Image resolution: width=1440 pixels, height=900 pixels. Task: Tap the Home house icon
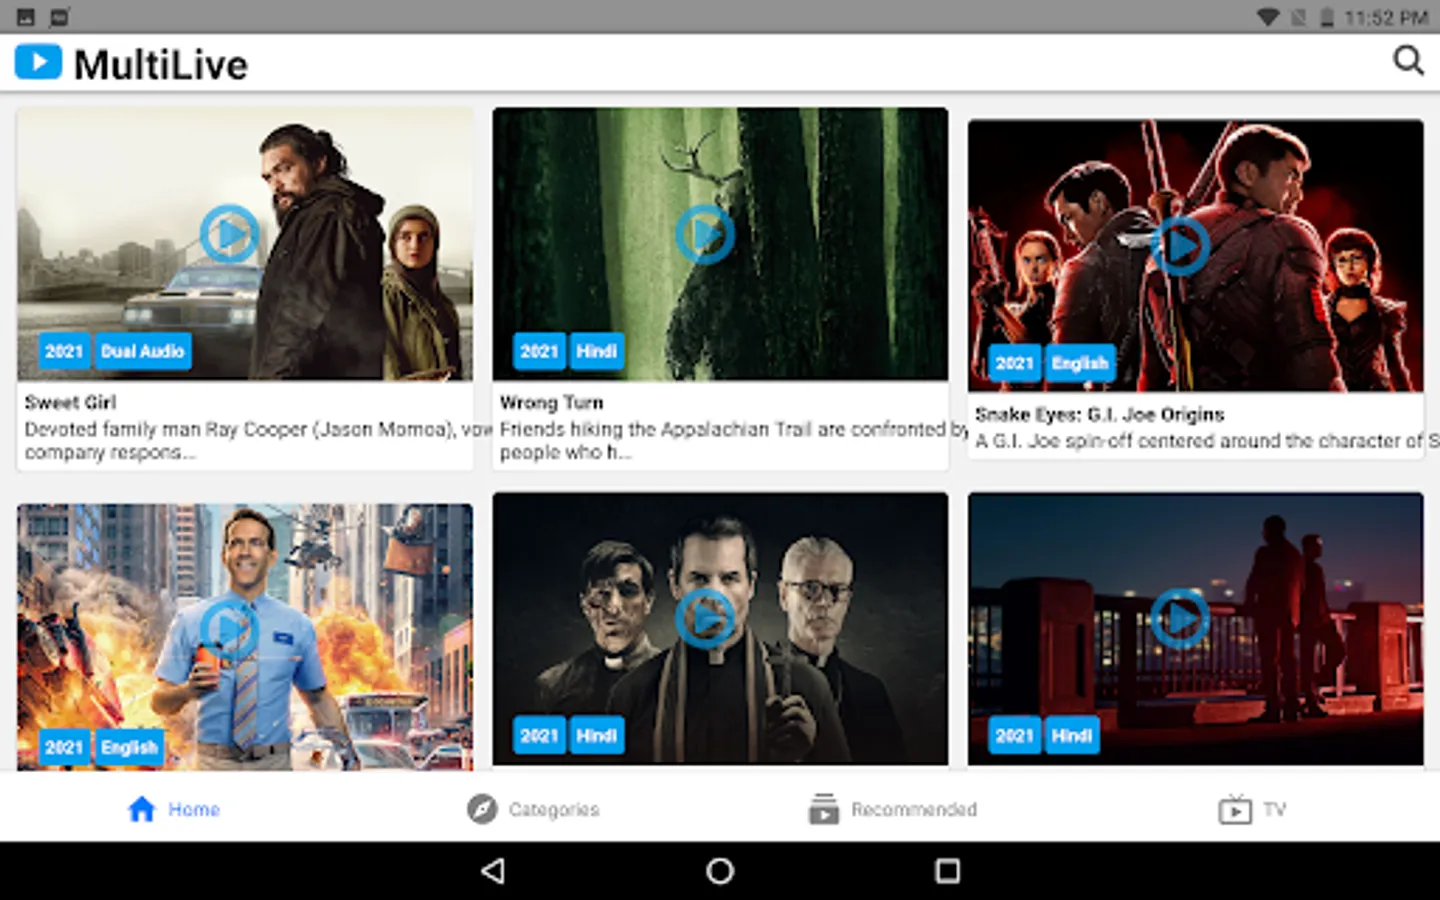142,809
